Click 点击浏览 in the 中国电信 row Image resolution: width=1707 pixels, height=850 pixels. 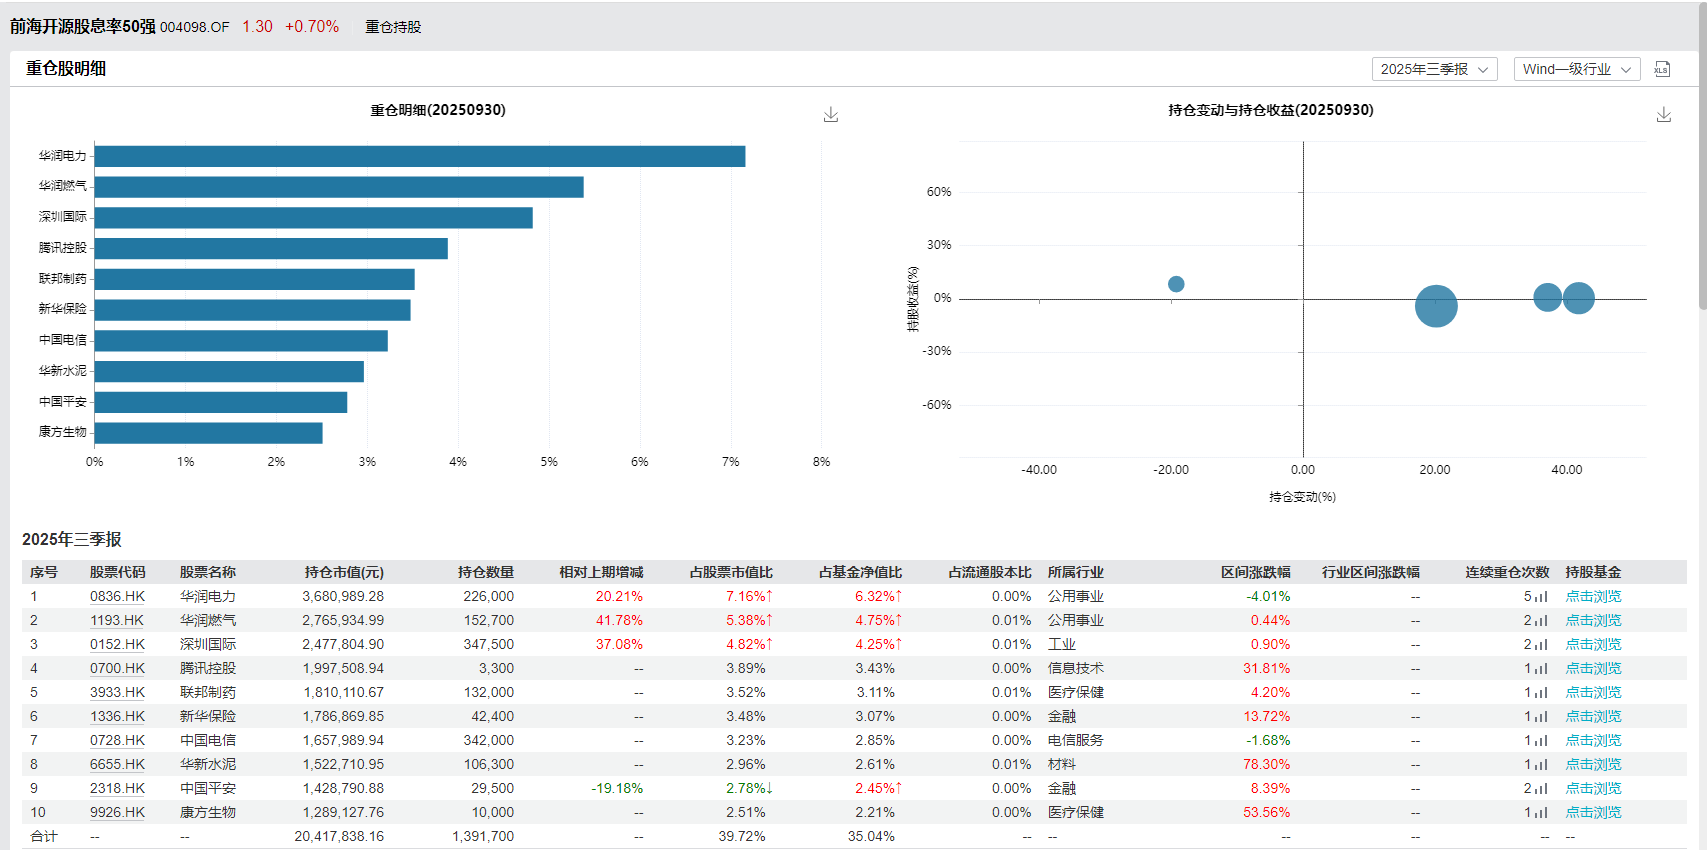click(x=1593, y=741)
